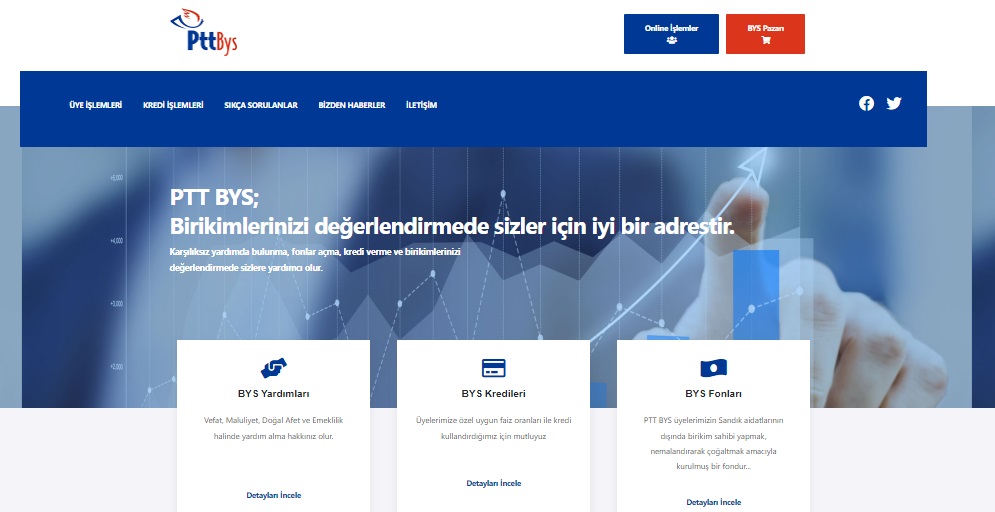995x512 pixels.
Task: Click the 'Karşılıksız yardımda bulunma' subtitle text
Action: pyautogui.click(x=315, y=259)
